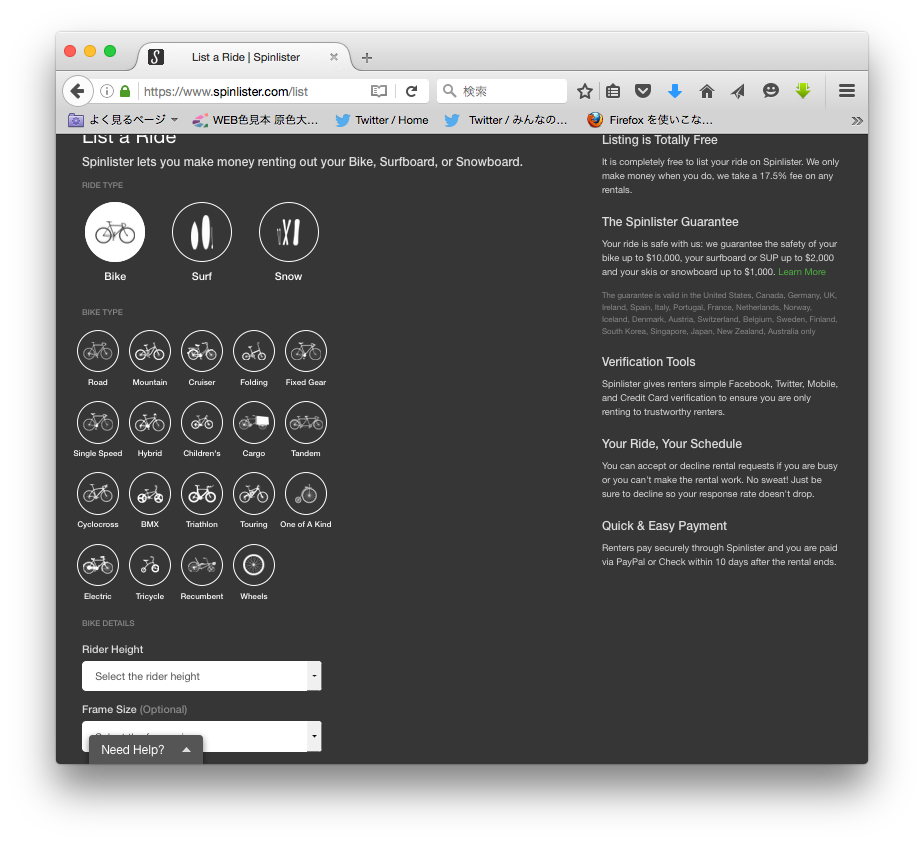The width and height of the screenshot is (924, 844).
Task: Choose Cyclocross bike type
Action: point(98,494)
